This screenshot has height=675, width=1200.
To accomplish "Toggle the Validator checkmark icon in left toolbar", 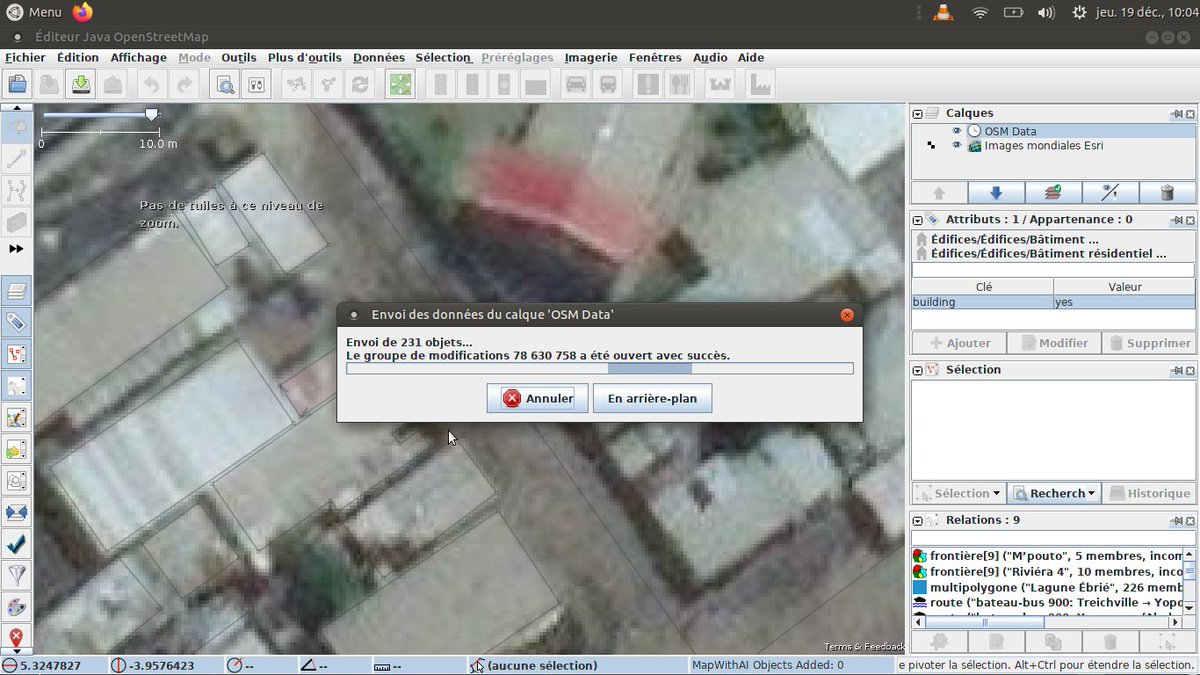I will click(x=16, y=544).
